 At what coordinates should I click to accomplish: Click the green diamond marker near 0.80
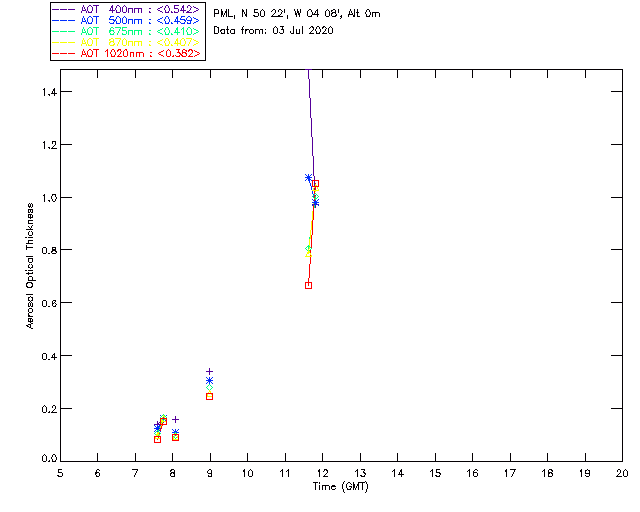coord(309,248)
